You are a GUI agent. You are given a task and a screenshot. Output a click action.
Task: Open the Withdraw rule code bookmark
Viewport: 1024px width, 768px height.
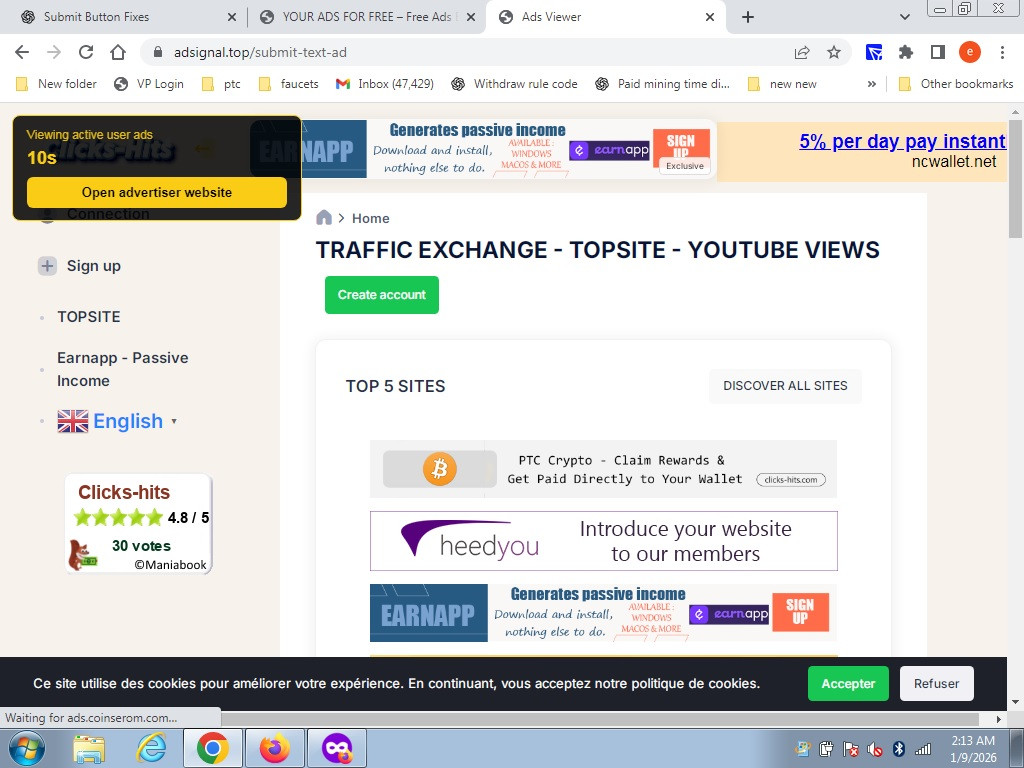pos(514,84)
